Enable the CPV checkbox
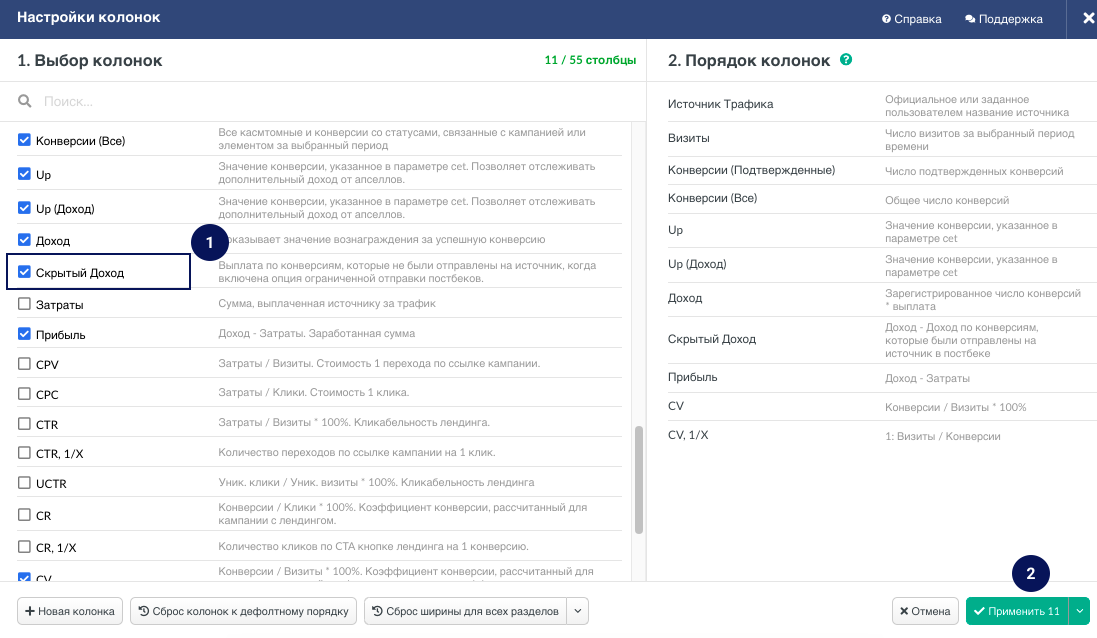The height and width of the screenshot is (638, 1097). (x=24, y=364)
